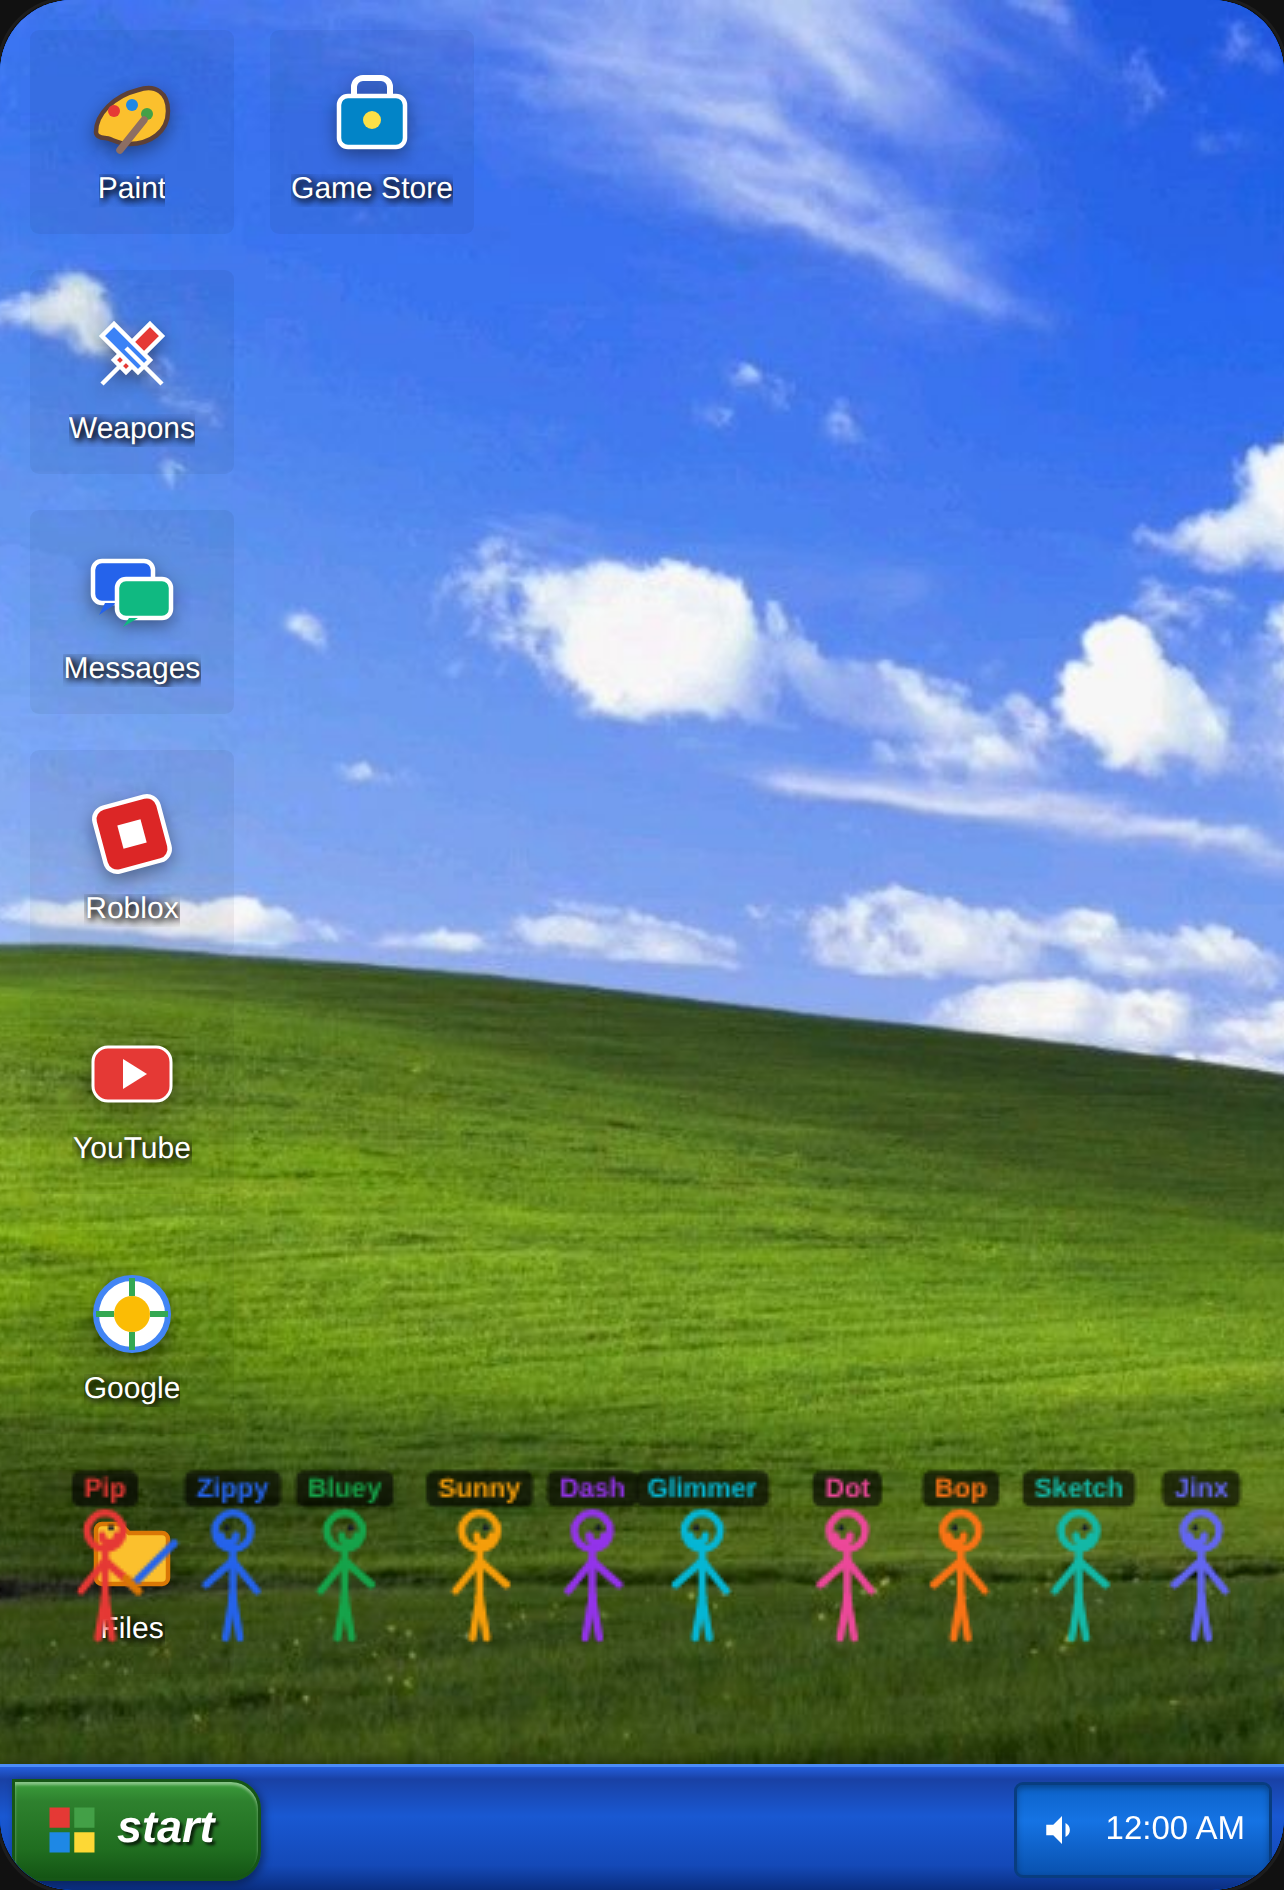Click the Dash name label
The width and height of the screenshot is (1284, 1890).
pyautogui.click(x=592, y=1488)
